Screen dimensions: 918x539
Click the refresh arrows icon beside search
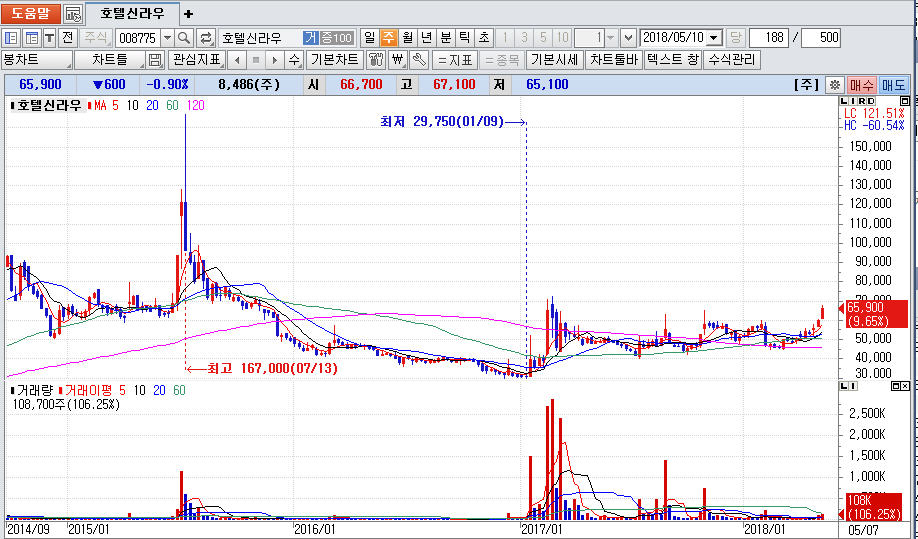coord(206,37)
